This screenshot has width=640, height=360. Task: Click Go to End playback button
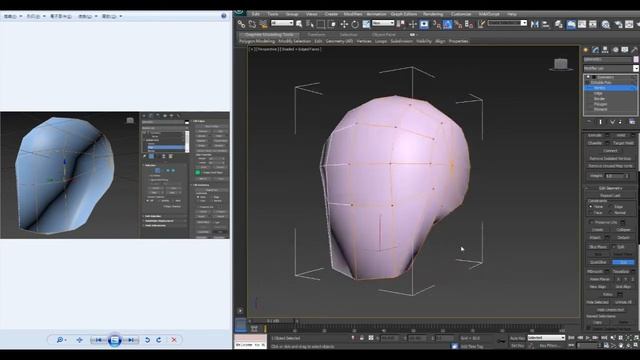604,338
